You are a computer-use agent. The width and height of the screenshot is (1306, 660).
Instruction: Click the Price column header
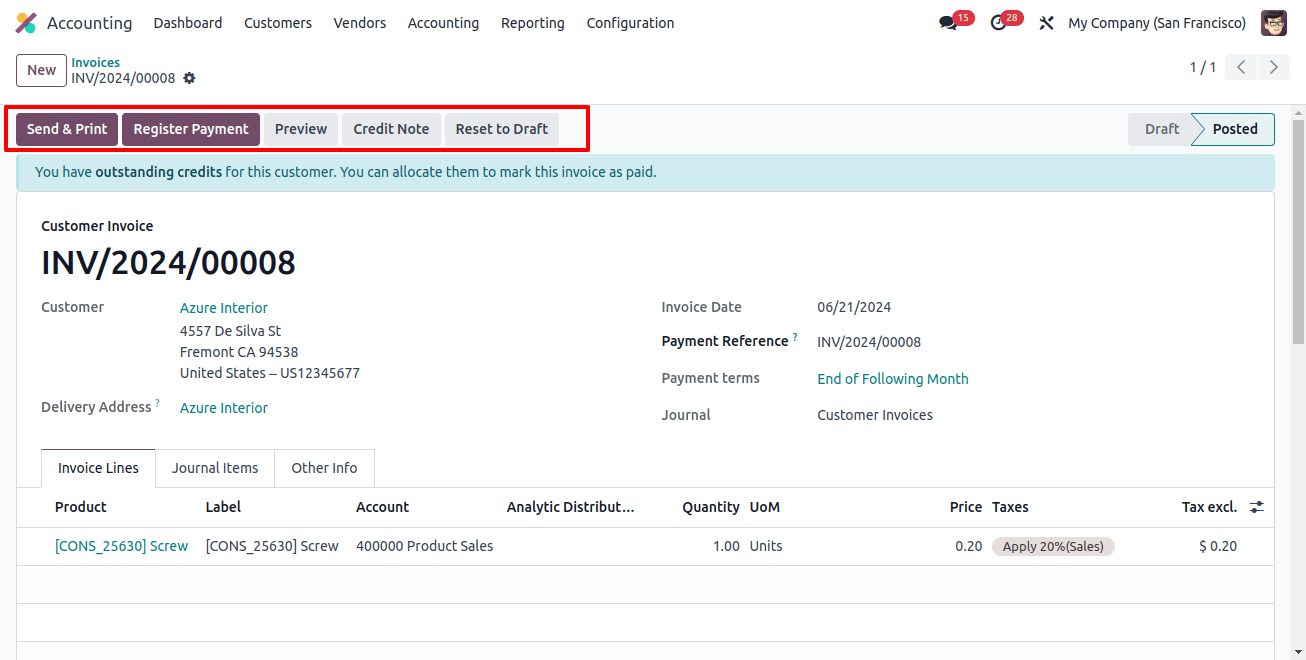[x=966, y=507]
